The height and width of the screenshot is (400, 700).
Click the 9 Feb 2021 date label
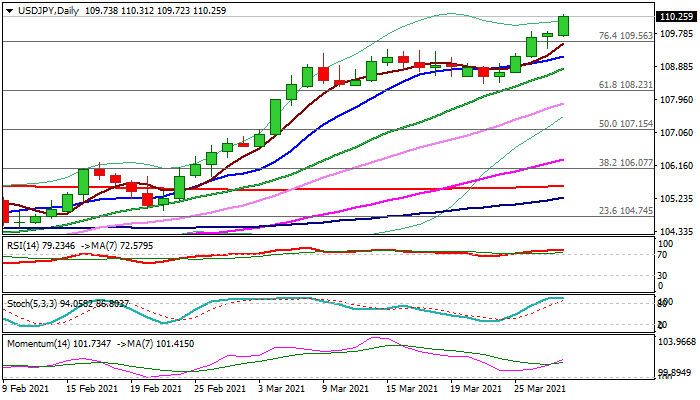coord(25,388)
